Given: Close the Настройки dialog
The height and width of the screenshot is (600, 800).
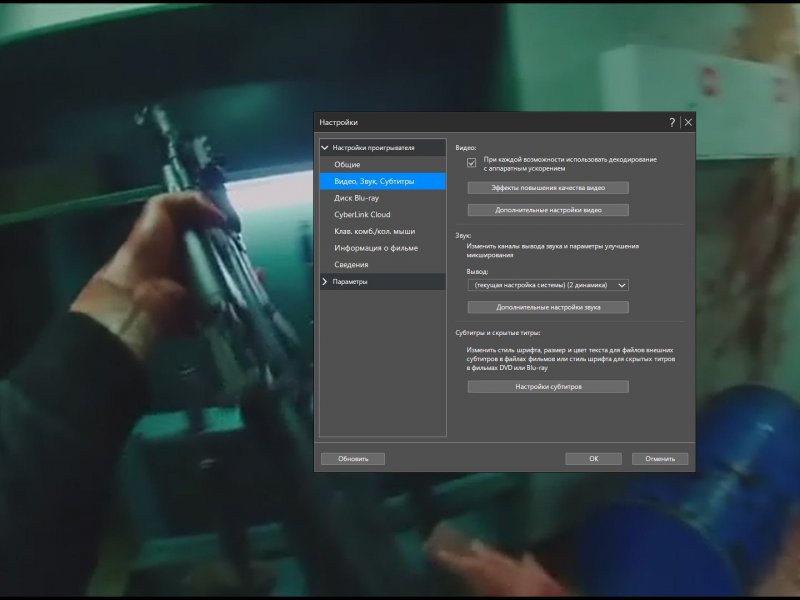Looking at the screenshot, I should tap(688, 122).
